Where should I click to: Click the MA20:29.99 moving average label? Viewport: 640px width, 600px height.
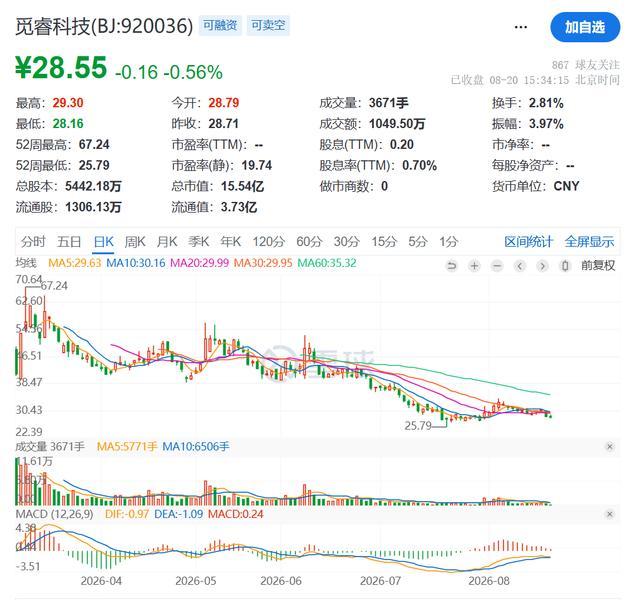point(199,263)
